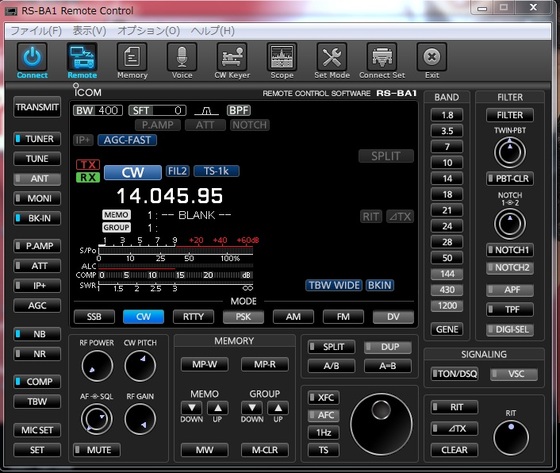Toggle the ATT attenuator button in the left column

click(37, 265)
